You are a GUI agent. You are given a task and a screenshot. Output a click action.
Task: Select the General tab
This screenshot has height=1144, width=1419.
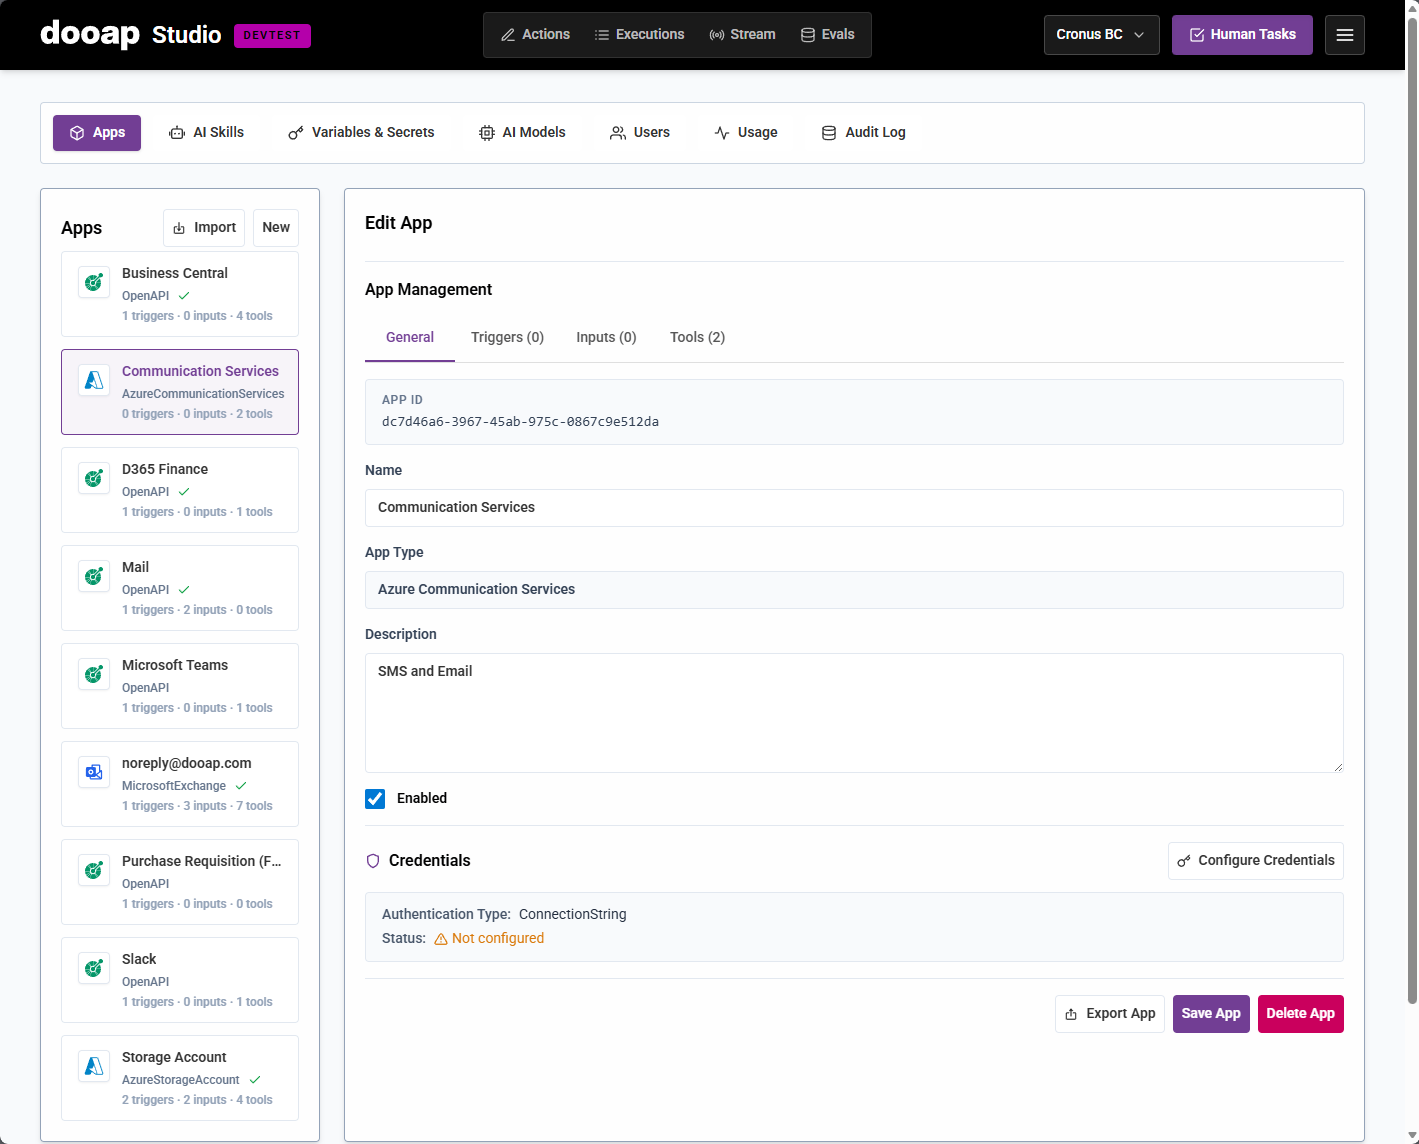pyautogui.click(x=410, y=338)
